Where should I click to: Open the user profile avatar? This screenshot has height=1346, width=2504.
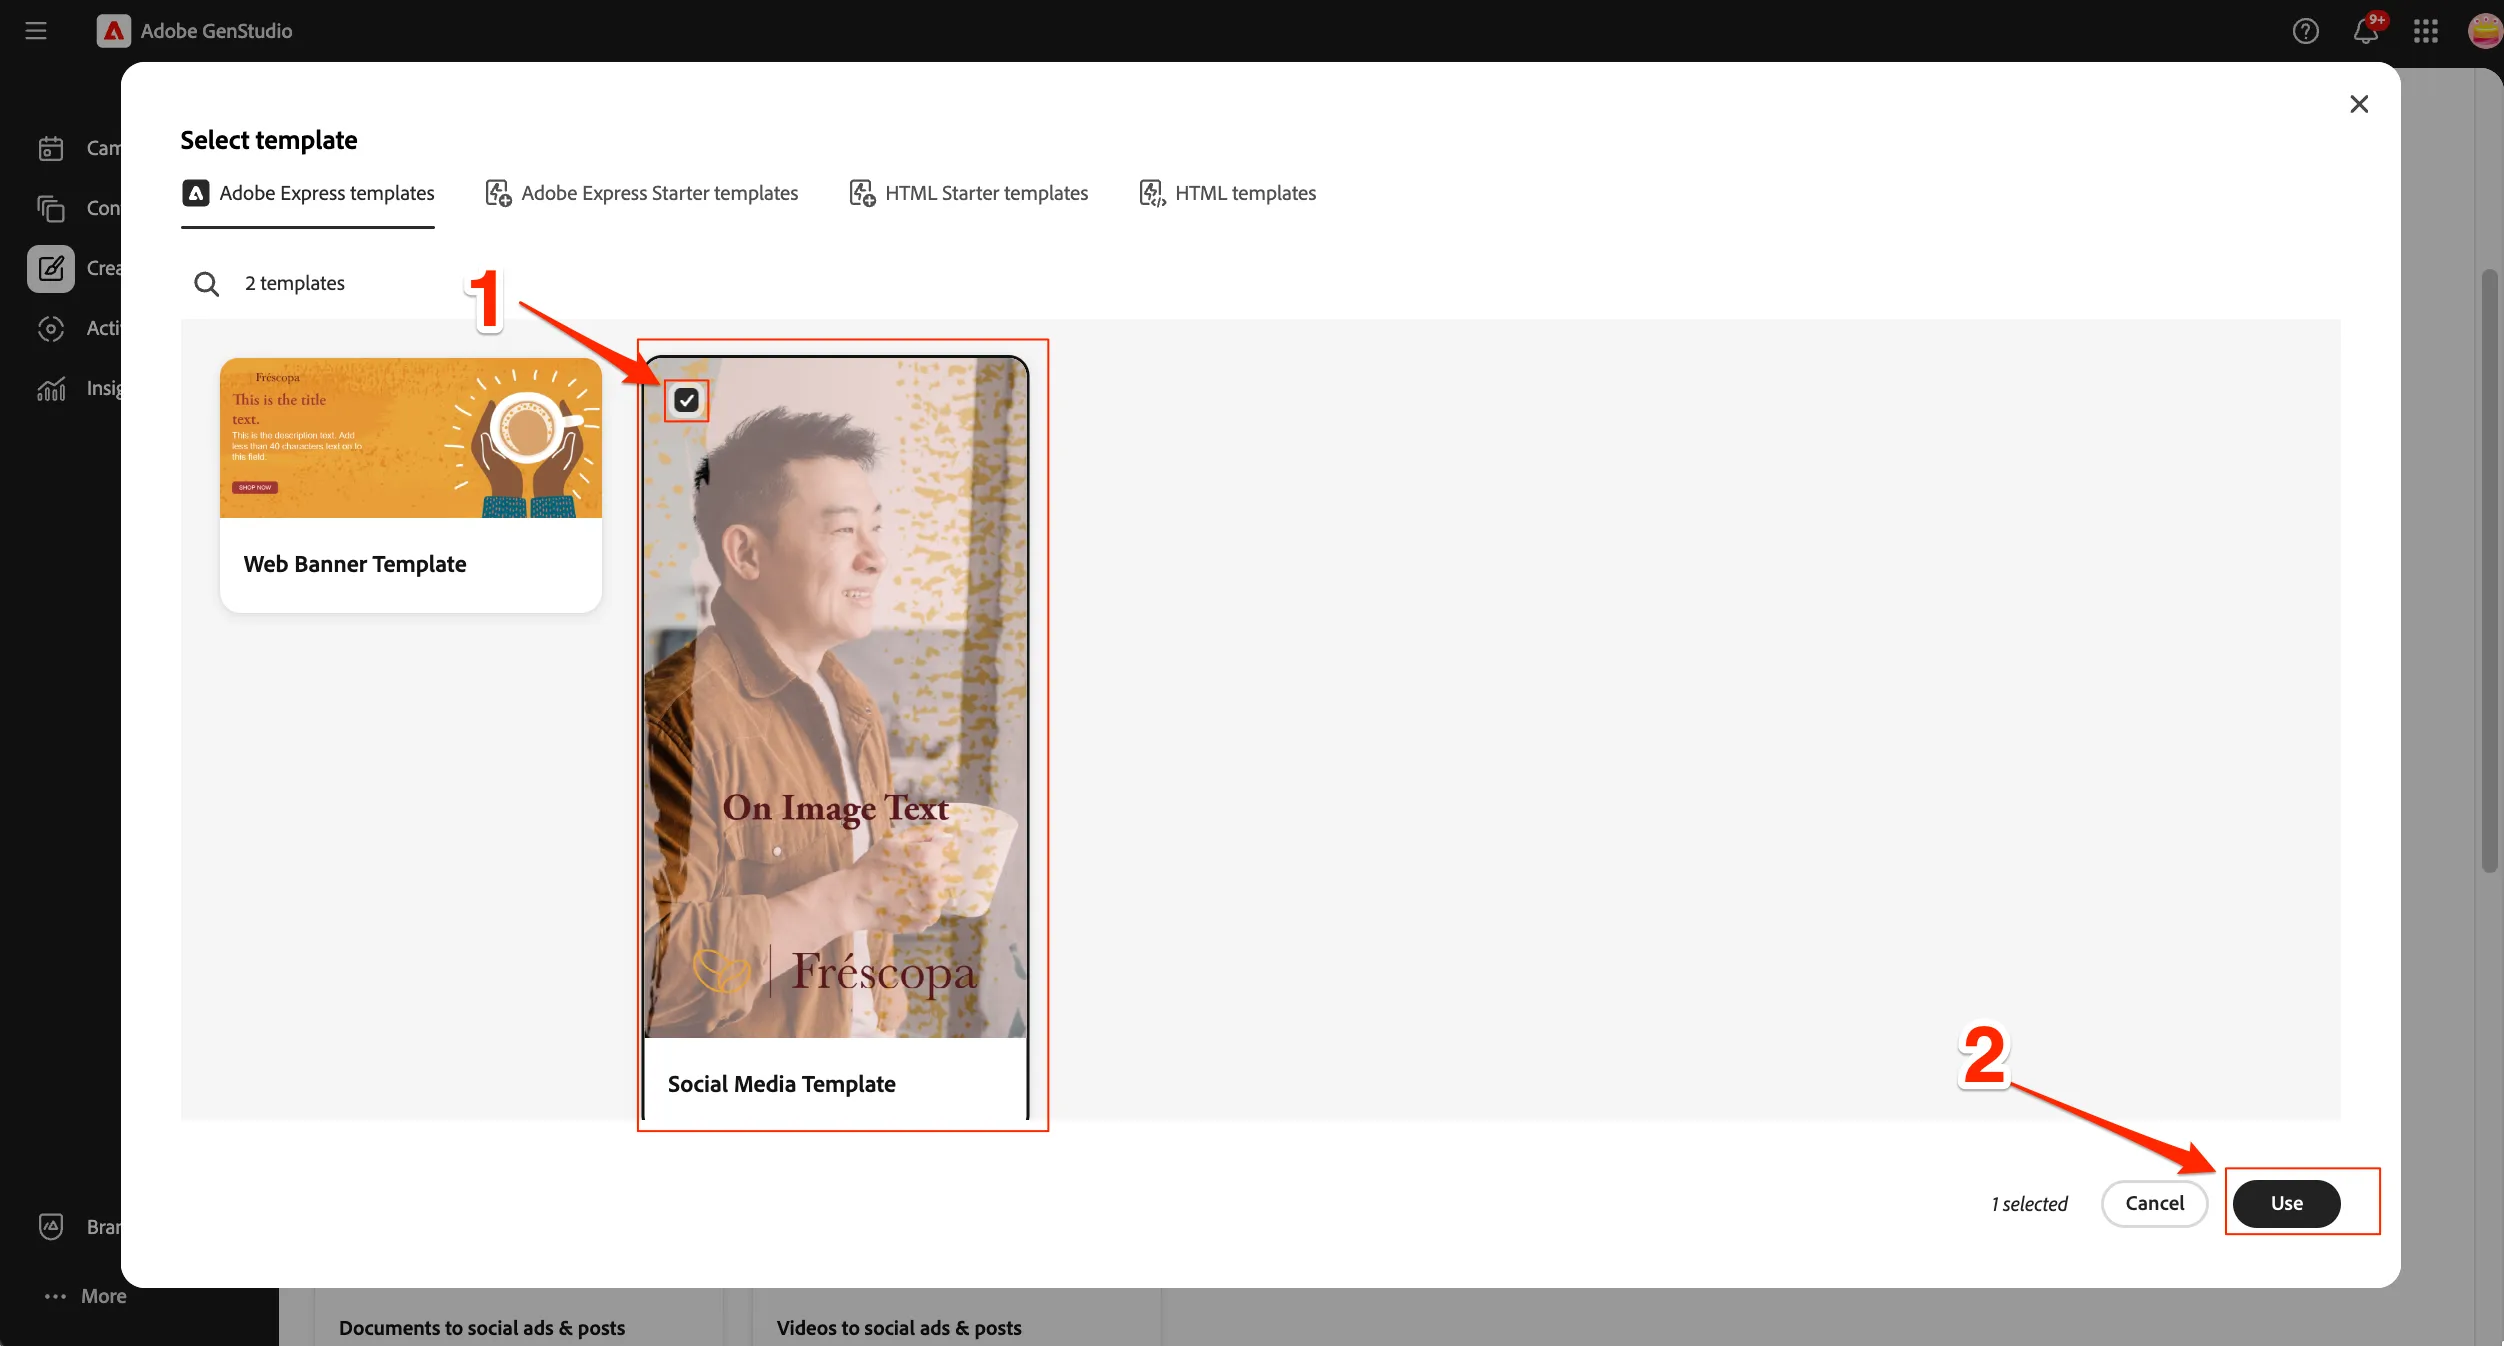click(2485, 31)
